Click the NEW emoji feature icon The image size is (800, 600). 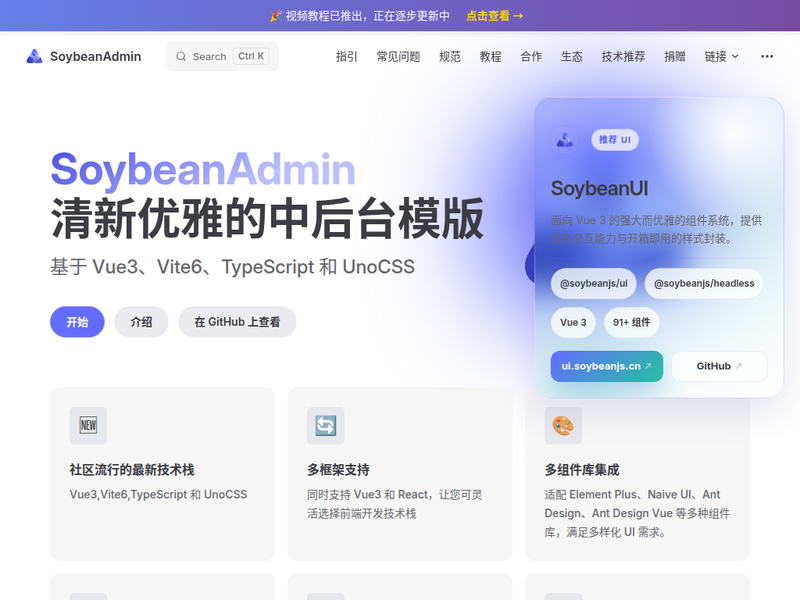point(88,426)
